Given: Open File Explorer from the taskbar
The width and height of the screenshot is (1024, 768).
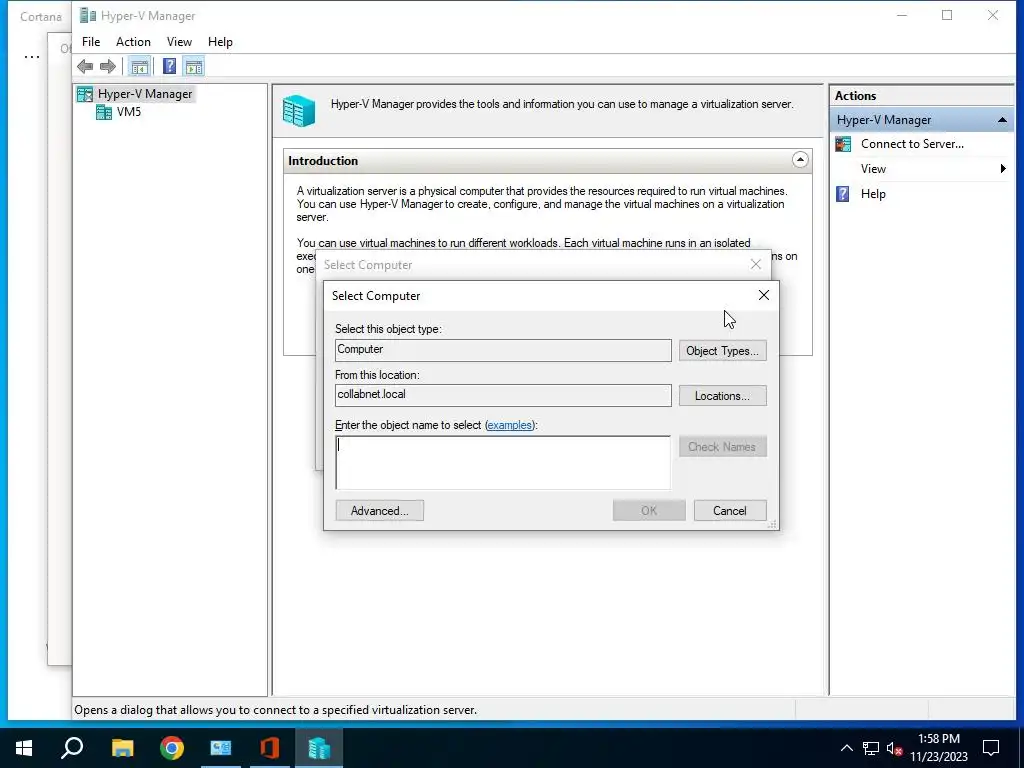Looking at the screenshot, I should click(x=122, y=748).
